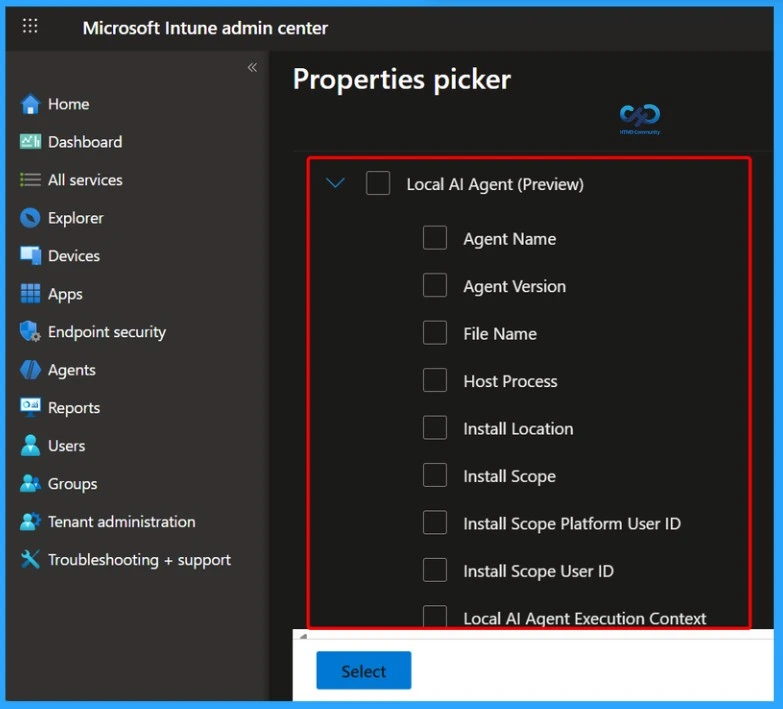
Task: Click the Agent Version label
Action: point(514,287)
